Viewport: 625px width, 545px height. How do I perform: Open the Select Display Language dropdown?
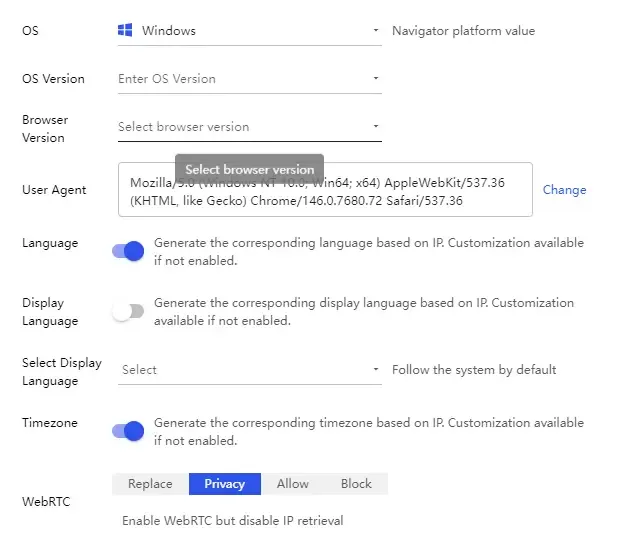(x=250, y=370)
